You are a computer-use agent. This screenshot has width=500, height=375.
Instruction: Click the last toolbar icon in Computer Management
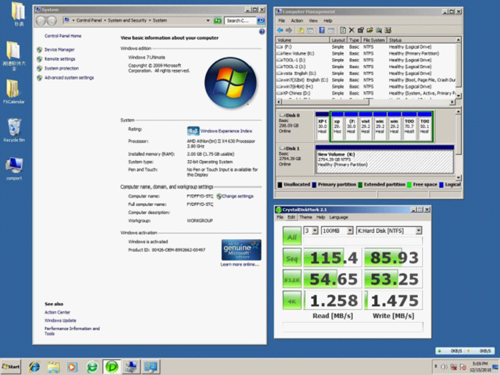(x=388, y=30)
